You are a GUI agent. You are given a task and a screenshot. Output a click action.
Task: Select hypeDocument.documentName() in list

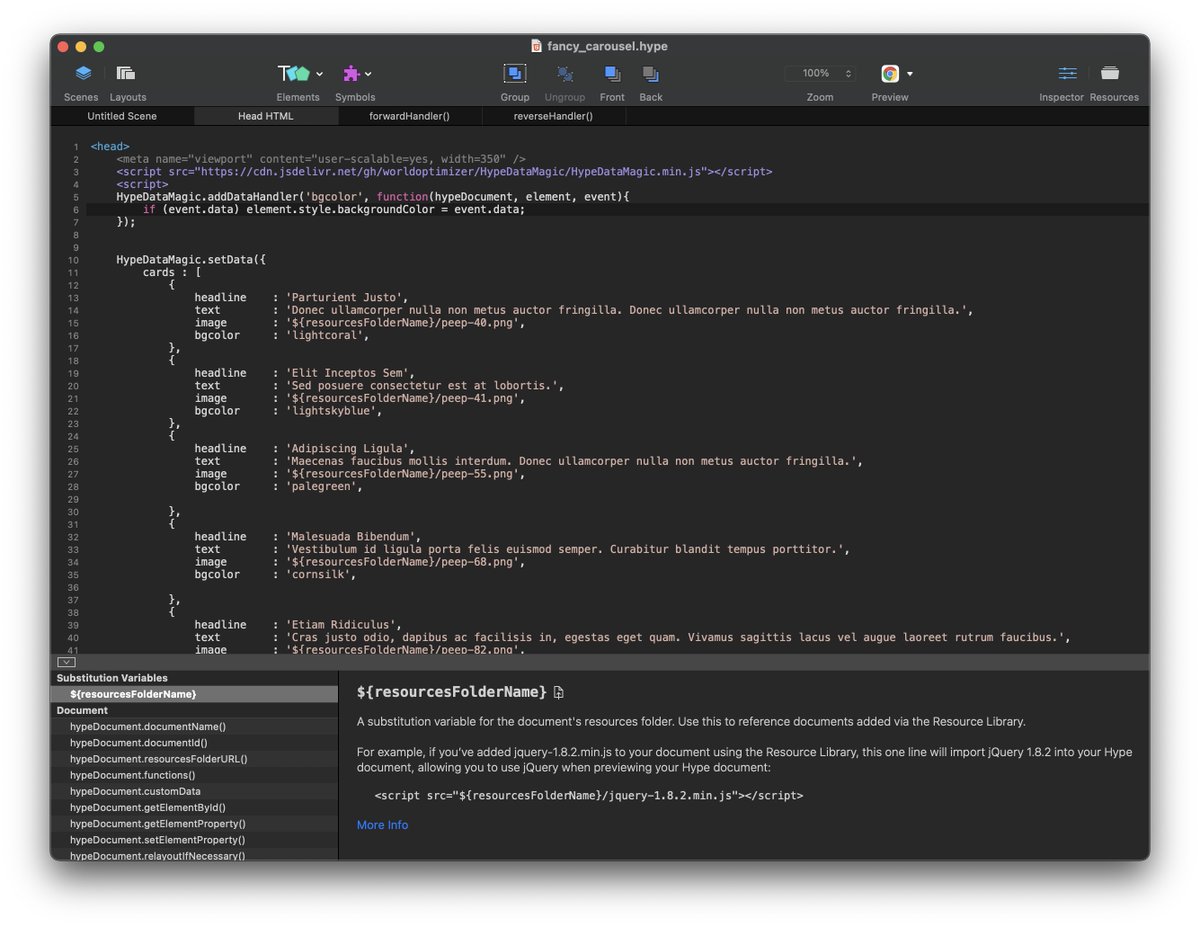pos(194,727)
